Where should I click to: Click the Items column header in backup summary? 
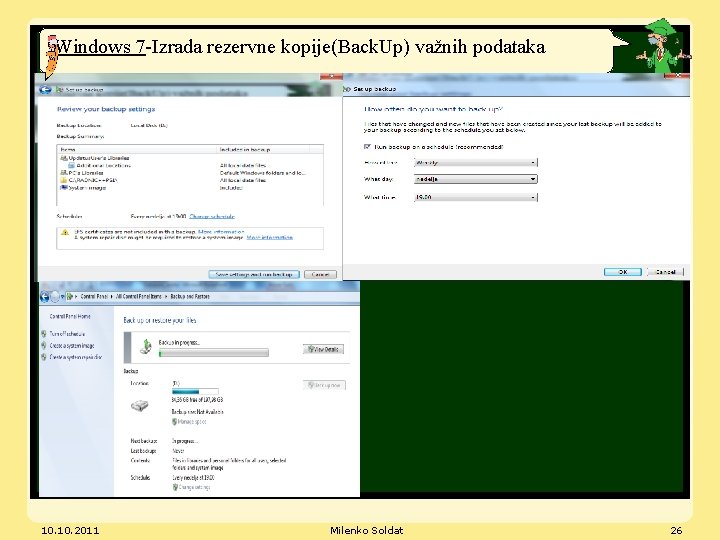click(137, 149)
